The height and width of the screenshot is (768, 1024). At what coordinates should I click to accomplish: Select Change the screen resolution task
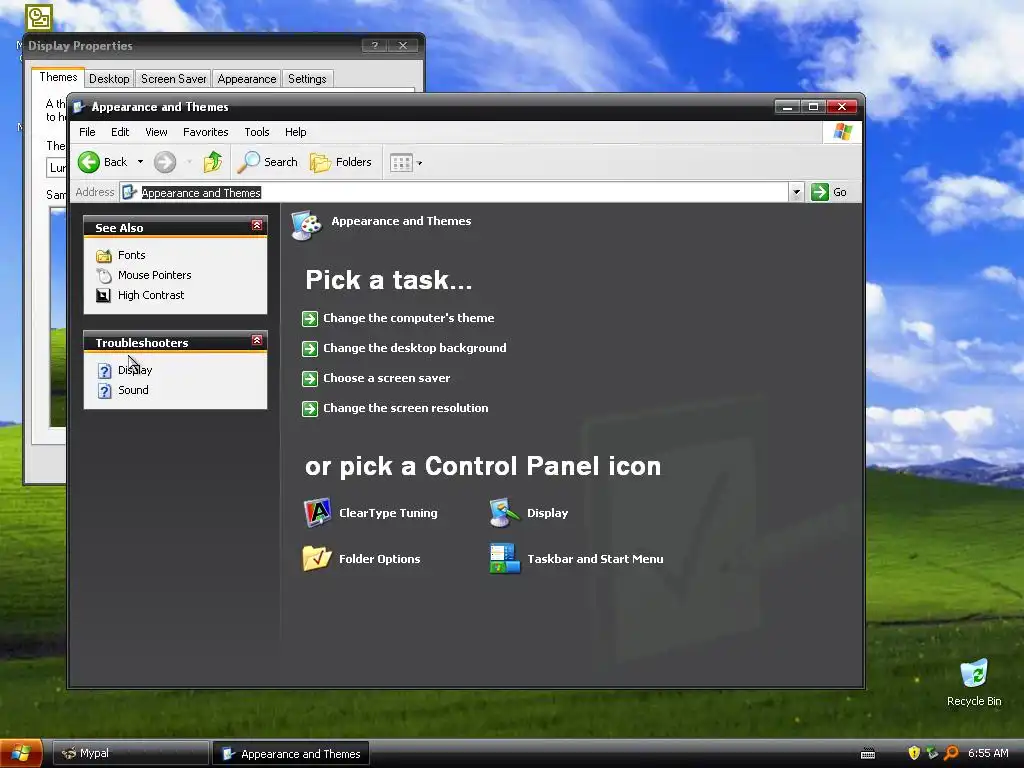(406, 408)
